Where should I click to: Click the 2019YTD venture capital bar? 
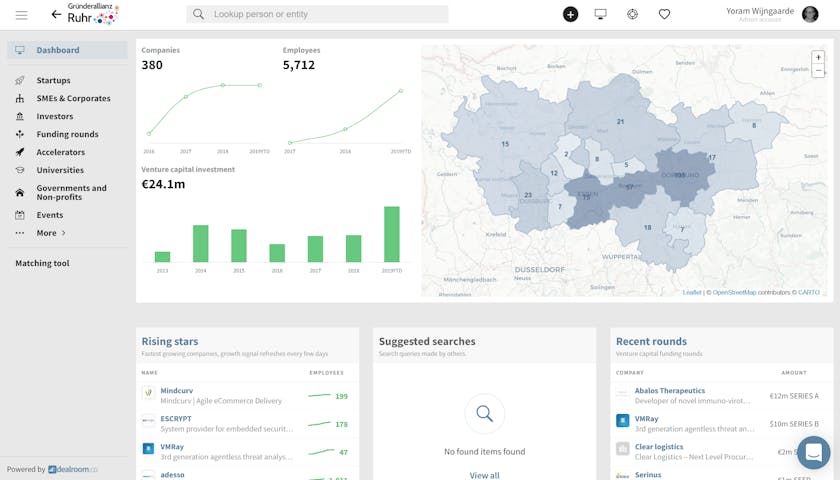[392, 234]
